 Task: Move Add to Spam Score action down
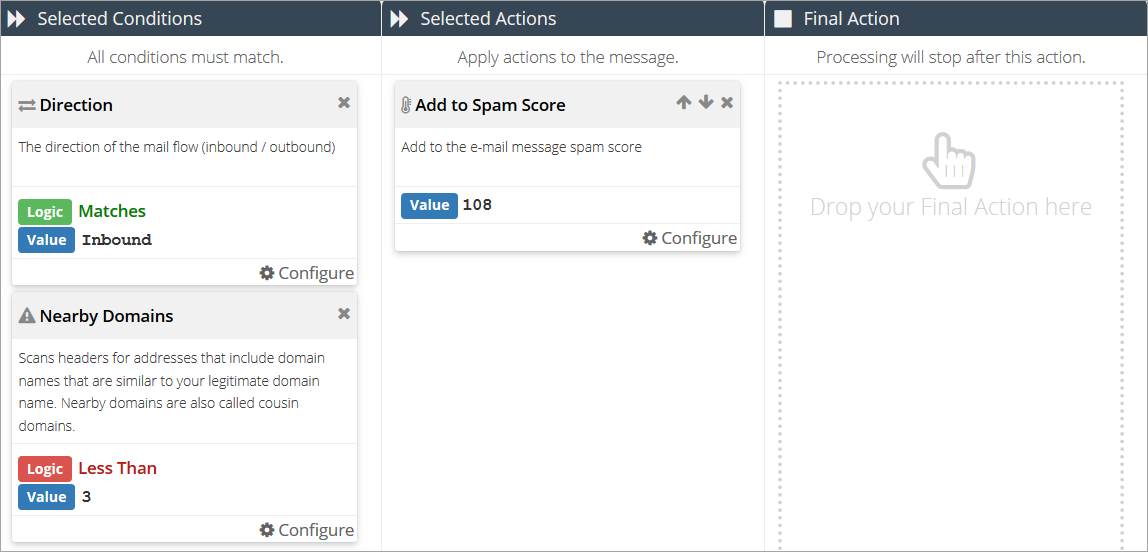pos(706,103)
